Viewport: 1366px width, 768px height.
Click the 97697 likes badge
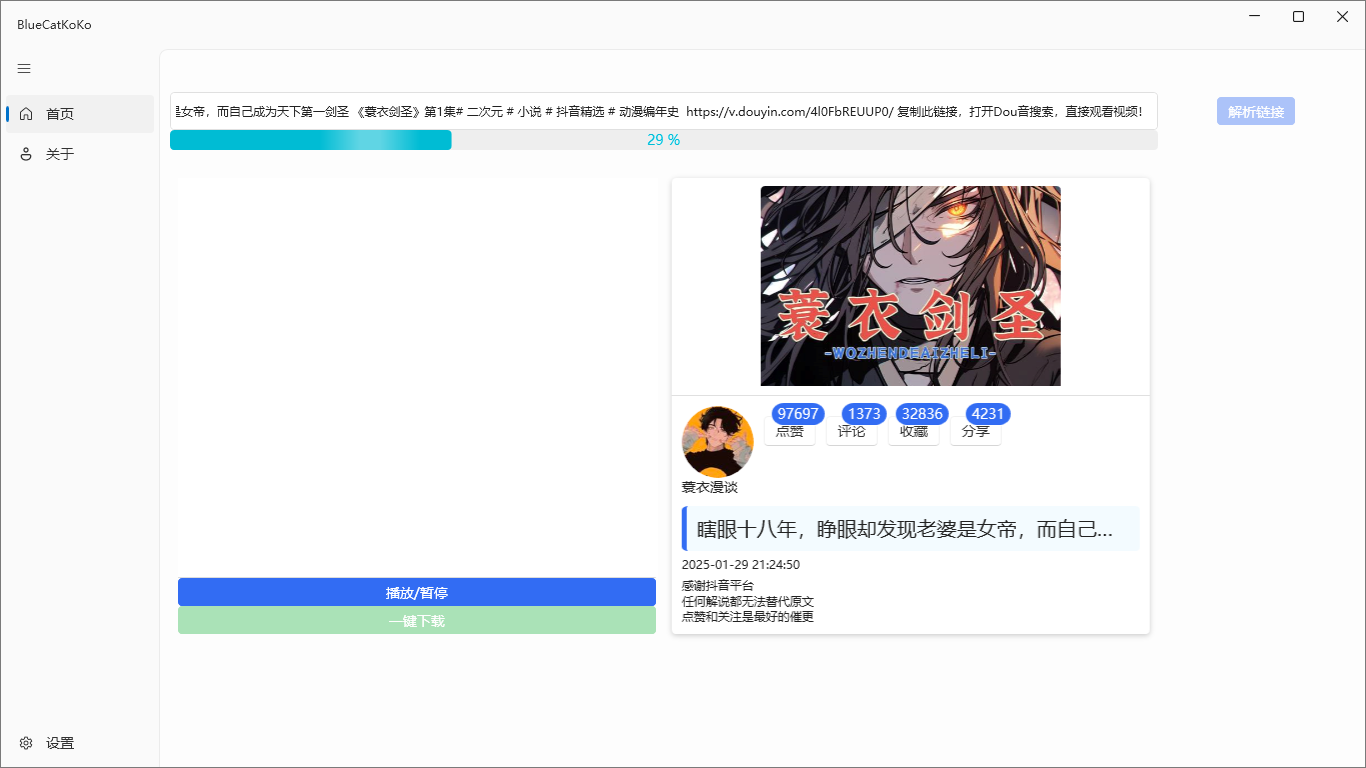click(x=798, y=414)
